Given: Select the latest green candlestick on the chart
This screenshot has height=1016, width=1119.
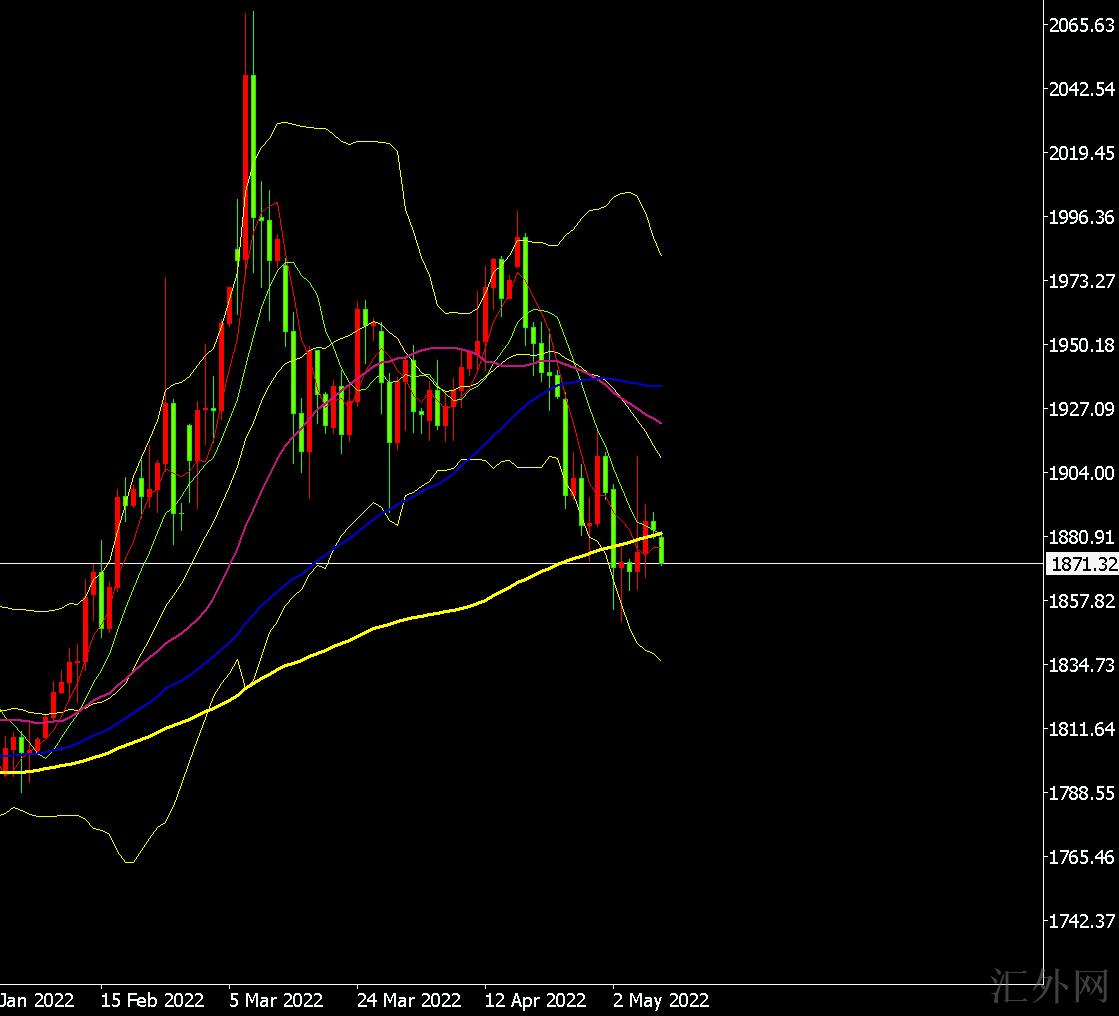Looking at the screenshot, I should [x=661, y=549].
